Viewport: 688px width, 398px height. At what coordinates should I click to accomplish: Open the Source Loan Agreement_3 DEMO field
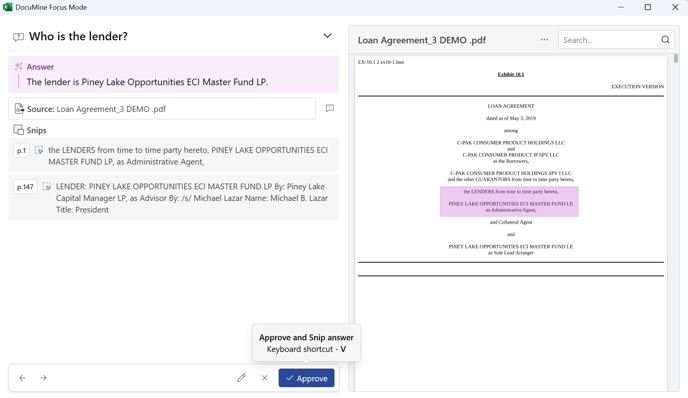click(162, 108)
